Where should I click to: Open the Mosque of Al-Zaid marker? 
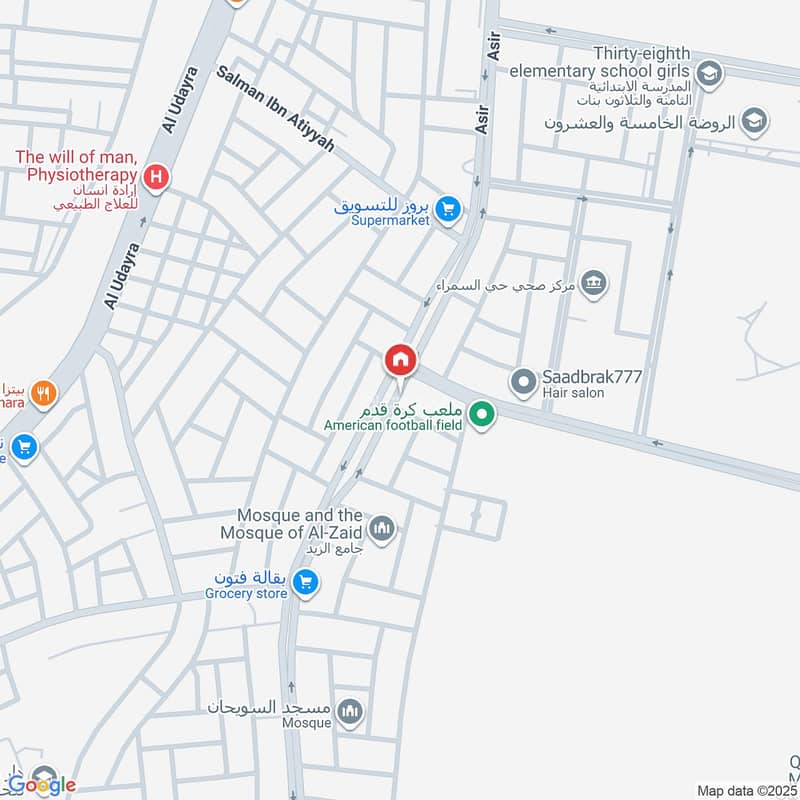[382, 529]
